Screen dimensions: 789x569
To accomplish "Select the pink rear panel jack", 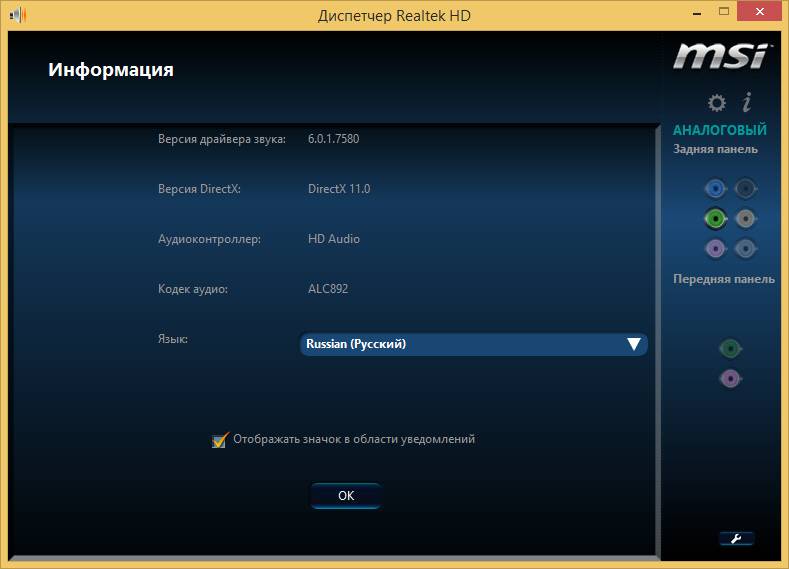I will (x=715, y=248).
